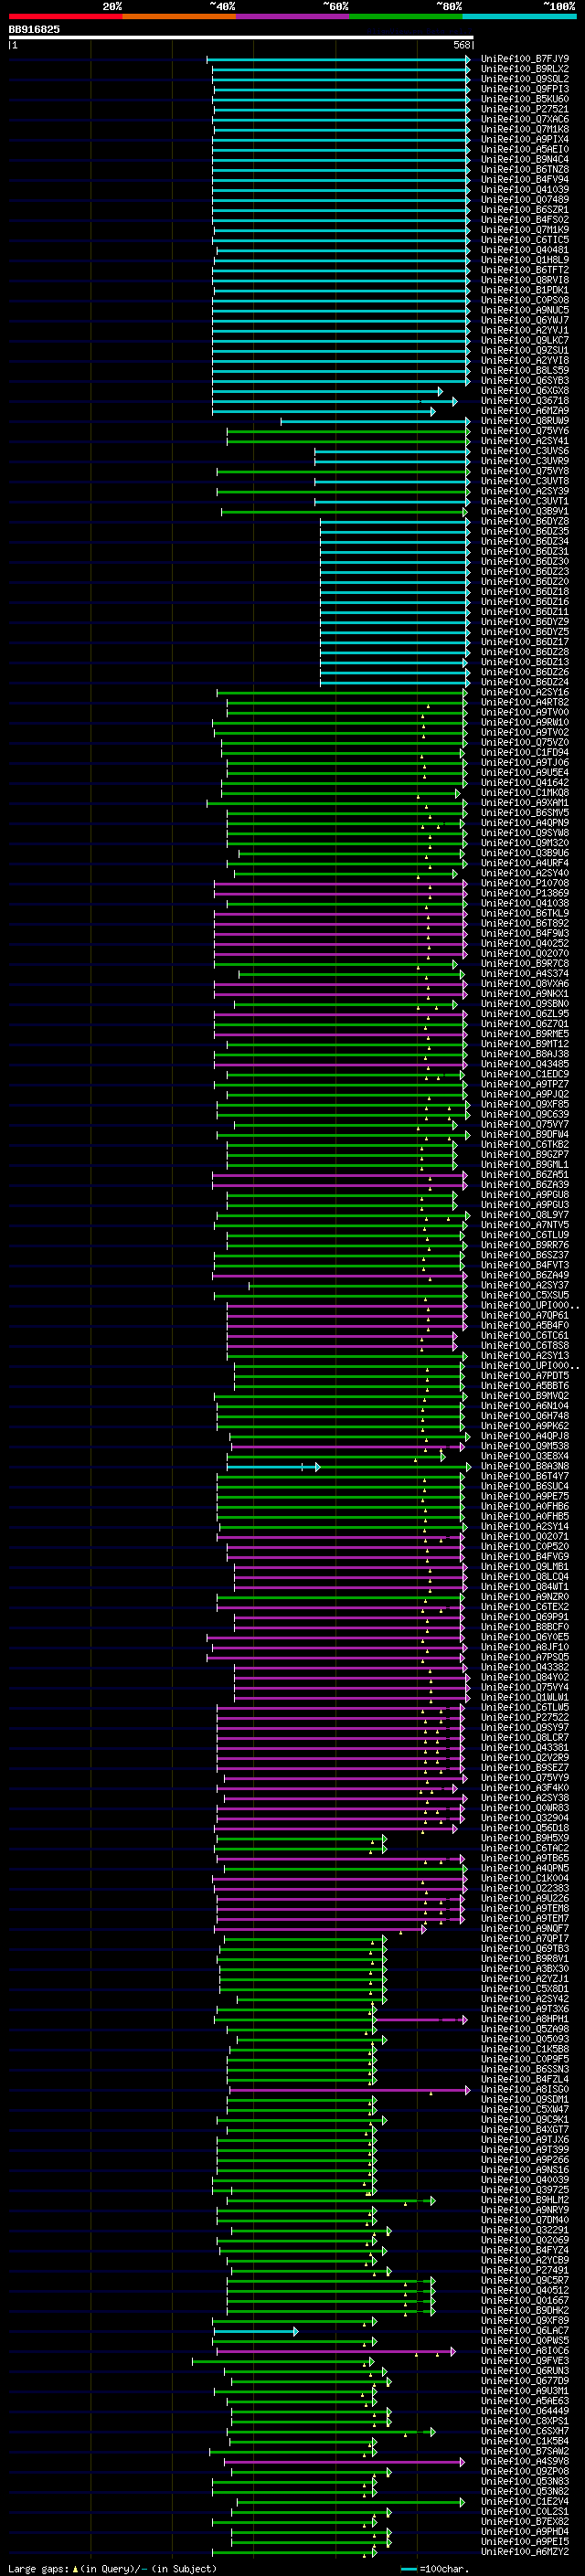Select the UniRef100_C5XSU5 label
585x2576 pixels.
pyautogui.click(x=525, y=1295)
